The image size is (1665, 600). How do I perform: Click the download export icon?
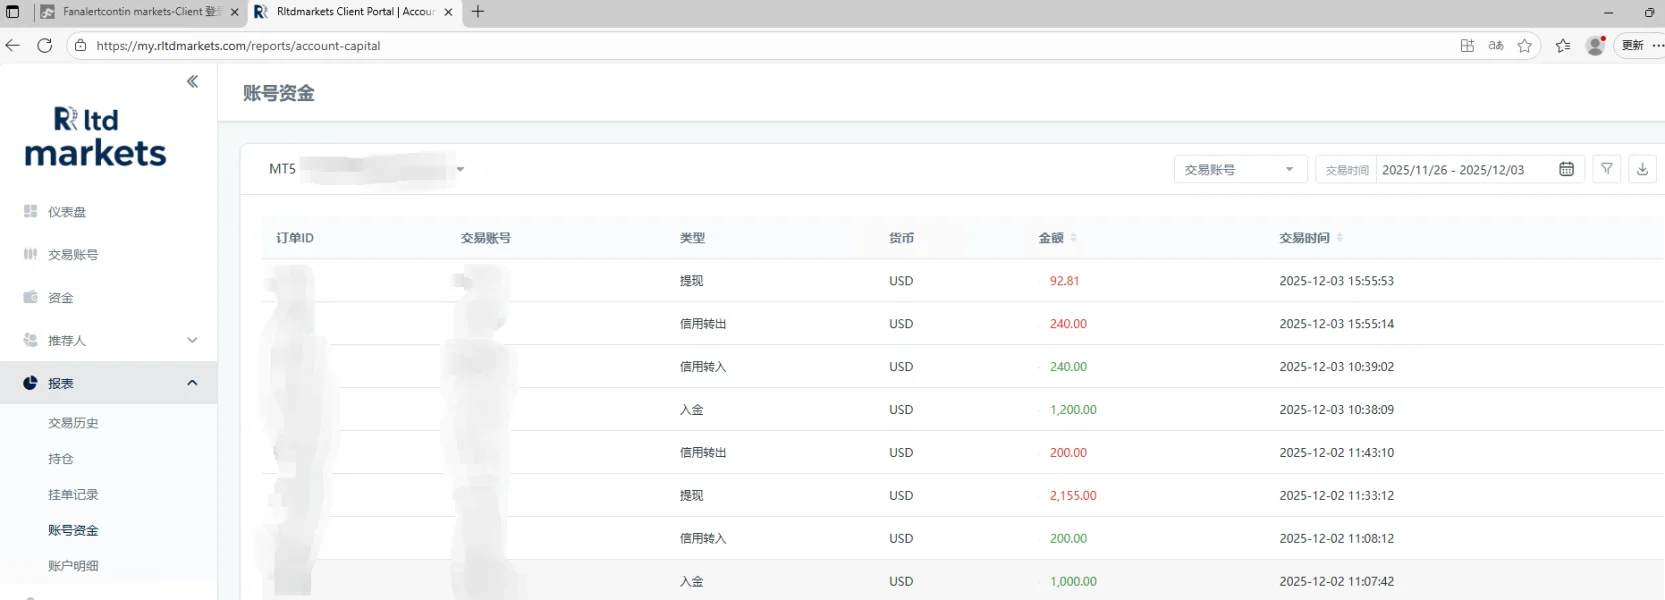pyautogui.click(x=1642, y=169)
